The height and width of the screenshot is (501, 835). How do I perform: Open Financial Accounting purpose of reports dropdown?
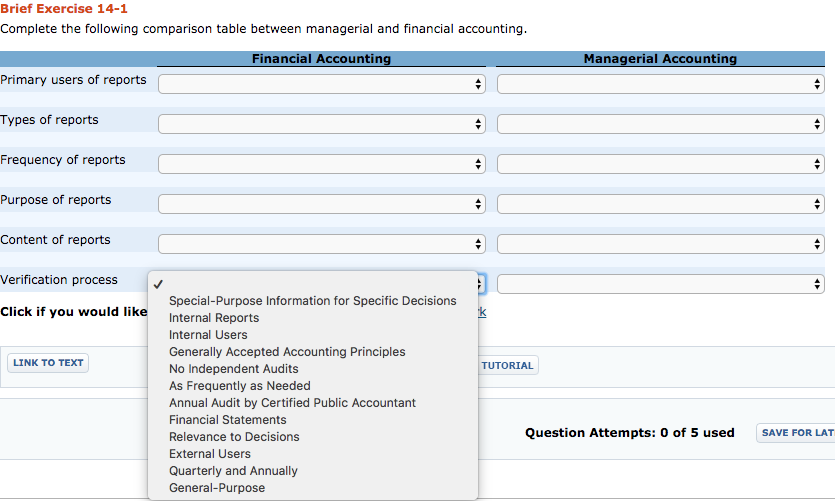(321, 204)
